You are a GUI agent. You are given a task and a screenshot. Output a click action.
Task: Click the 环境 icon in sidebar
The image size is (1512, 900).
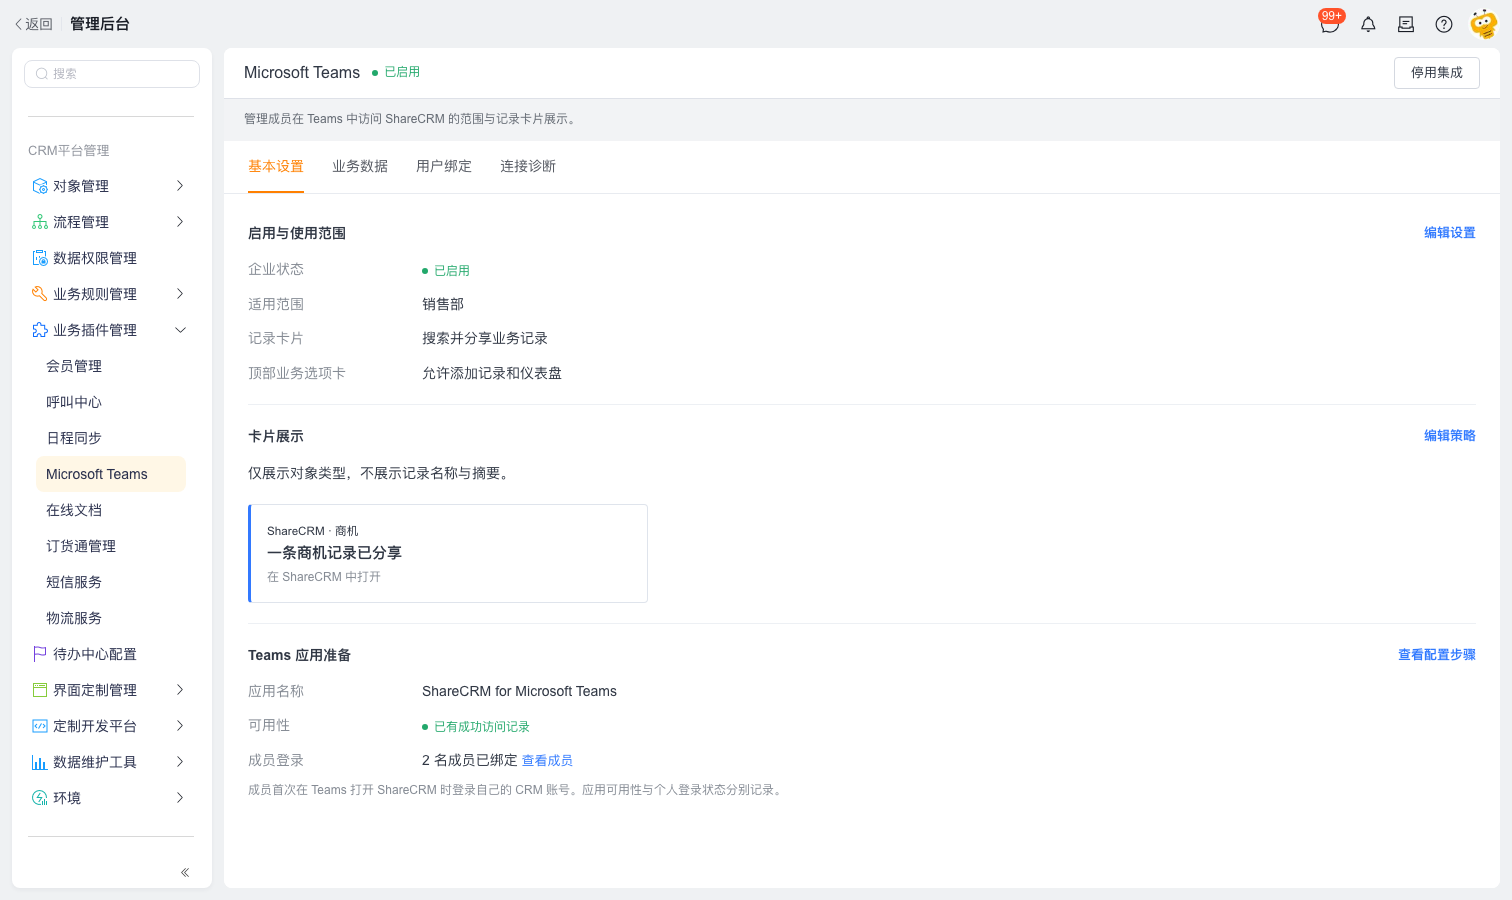click(40, 798)
